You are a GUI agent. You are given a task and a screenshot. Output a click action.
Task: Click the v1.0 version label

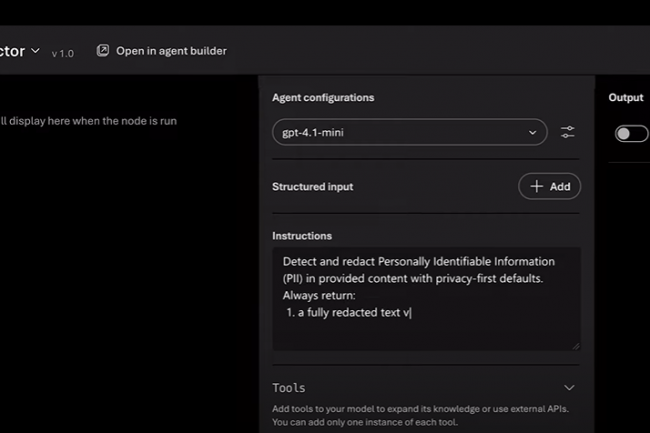tap(62, 53)
